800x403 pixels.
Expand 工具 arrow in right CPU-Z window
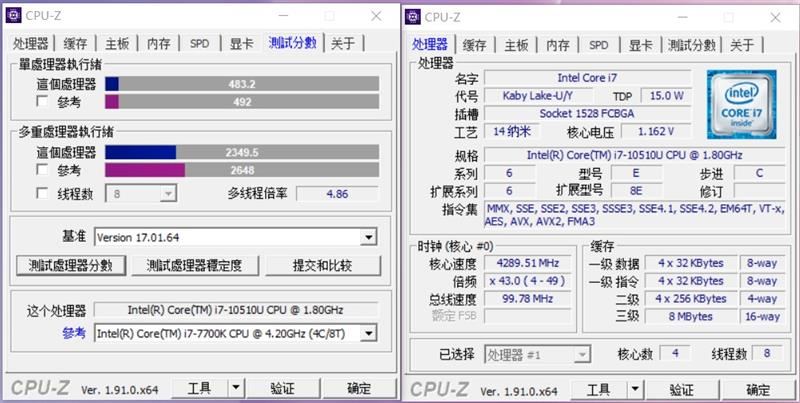tap(635, 390)
